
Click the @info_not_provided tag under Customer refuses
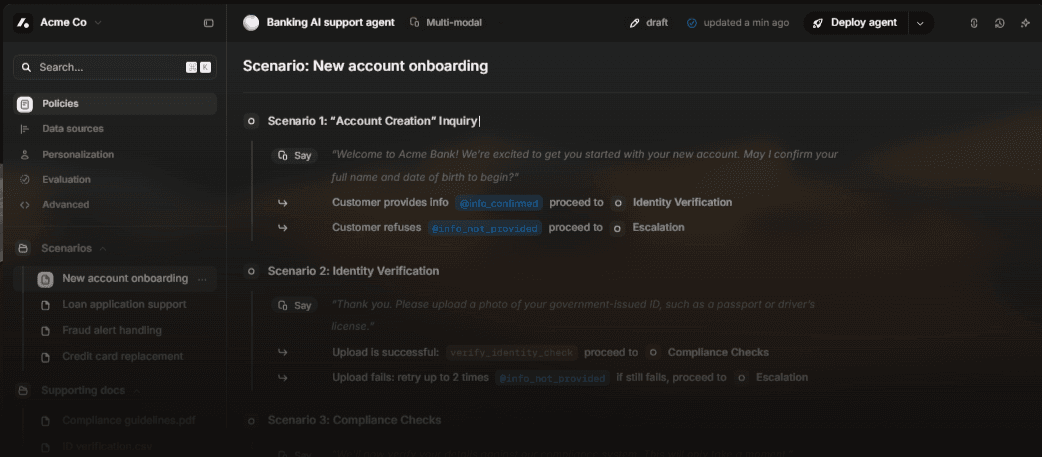pos(484,228)
